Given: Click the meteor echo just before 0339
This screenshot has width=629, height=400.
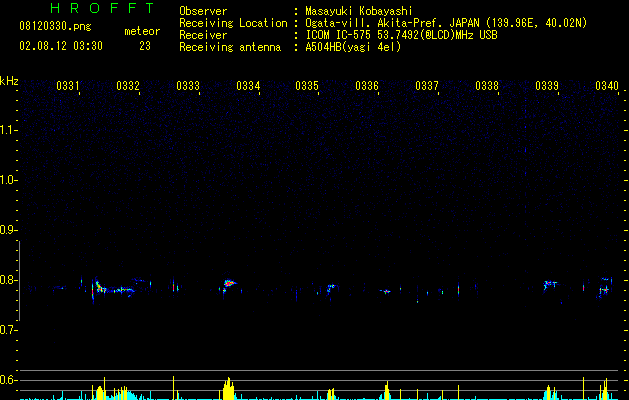Looking at the screenshot, I should (550, 285).
